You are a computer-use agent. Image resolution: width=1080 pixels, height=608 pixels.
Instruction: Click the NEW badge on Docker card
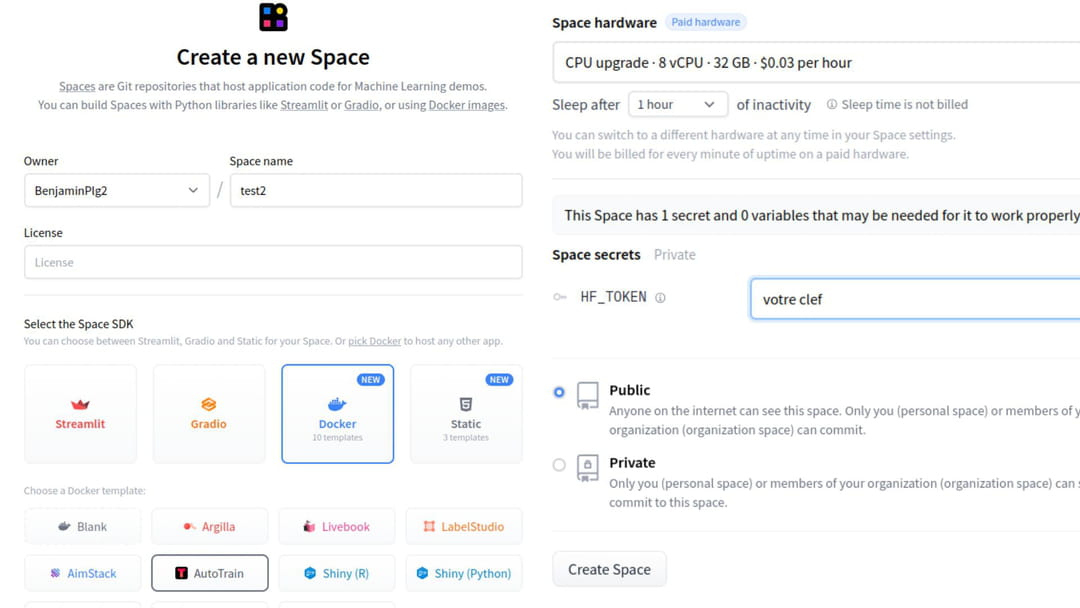[x=371, y=379]
